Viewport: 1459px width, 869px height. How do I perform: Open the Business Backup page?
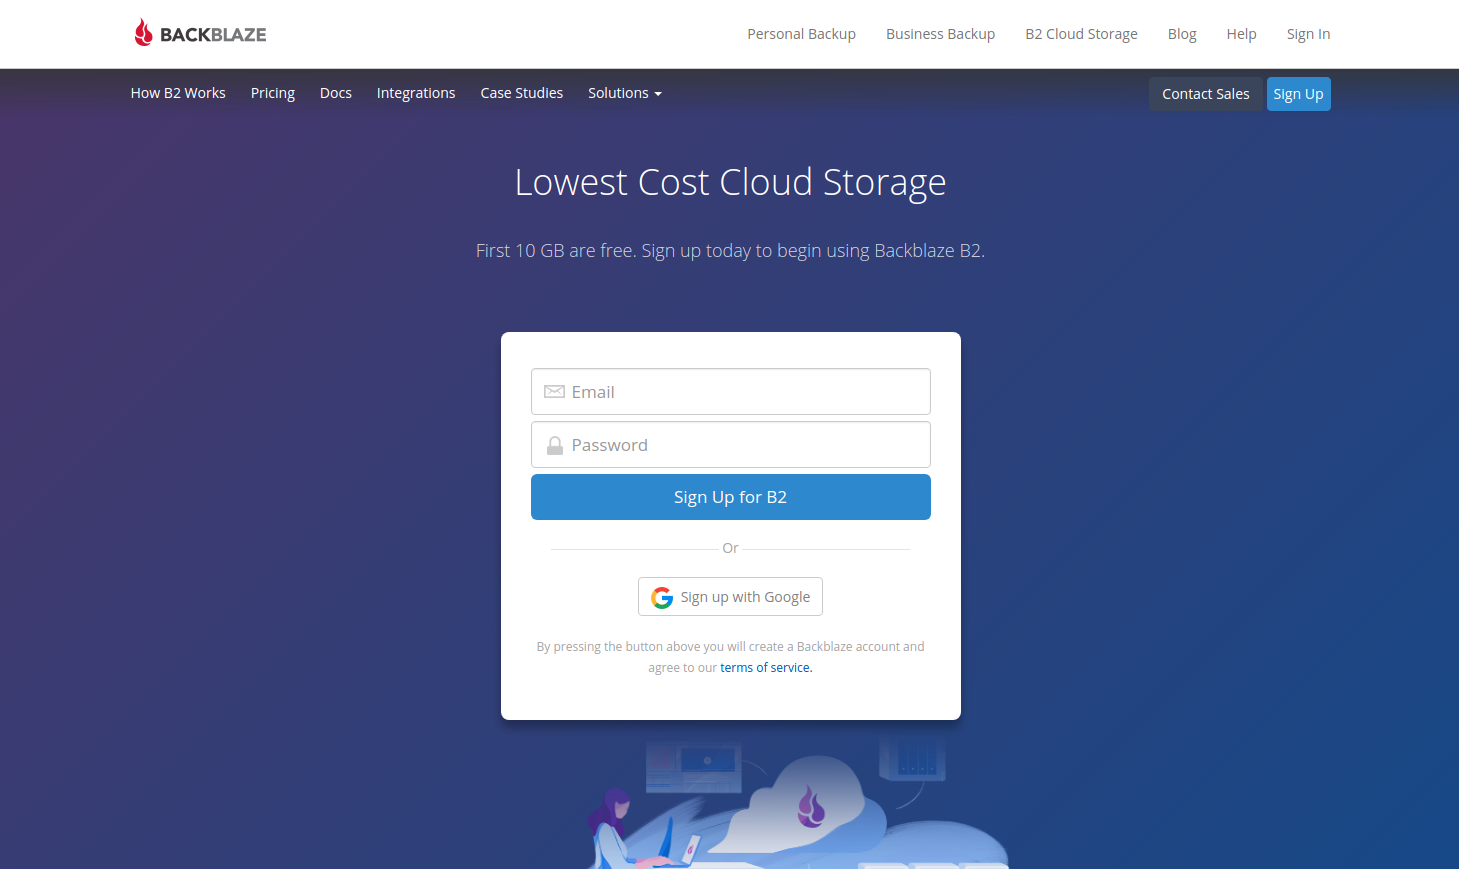pos(940,34)
